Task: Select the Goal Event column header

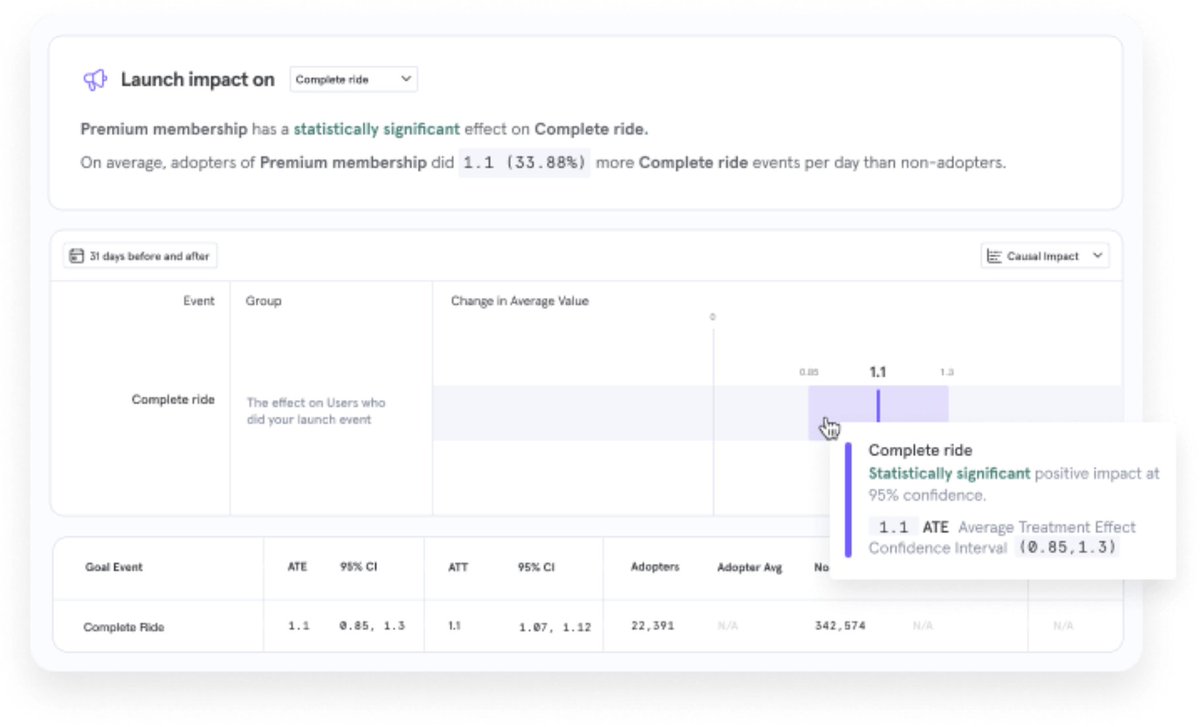Action: click(115, 565)
